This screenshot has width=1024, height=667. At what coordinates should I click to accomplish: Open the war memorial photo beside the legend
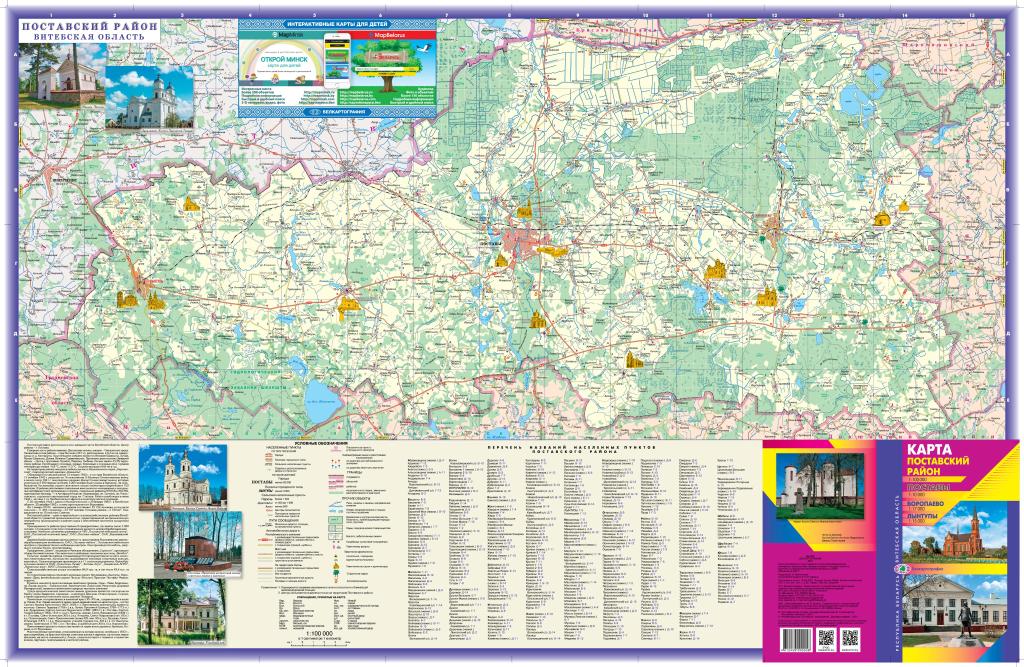click(197, 541)
